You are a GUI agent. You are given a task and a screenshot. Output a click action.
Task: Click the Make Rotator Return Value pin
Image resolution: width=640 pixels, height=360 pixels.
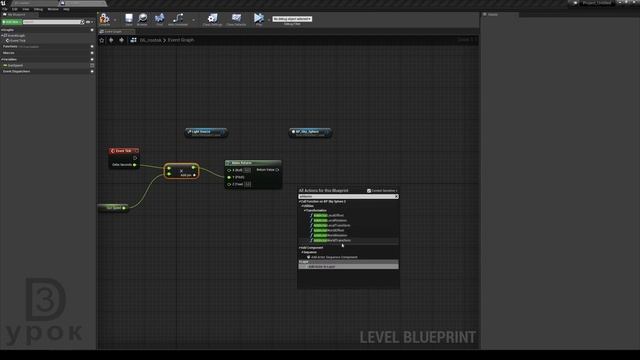(x=277, y=170)
